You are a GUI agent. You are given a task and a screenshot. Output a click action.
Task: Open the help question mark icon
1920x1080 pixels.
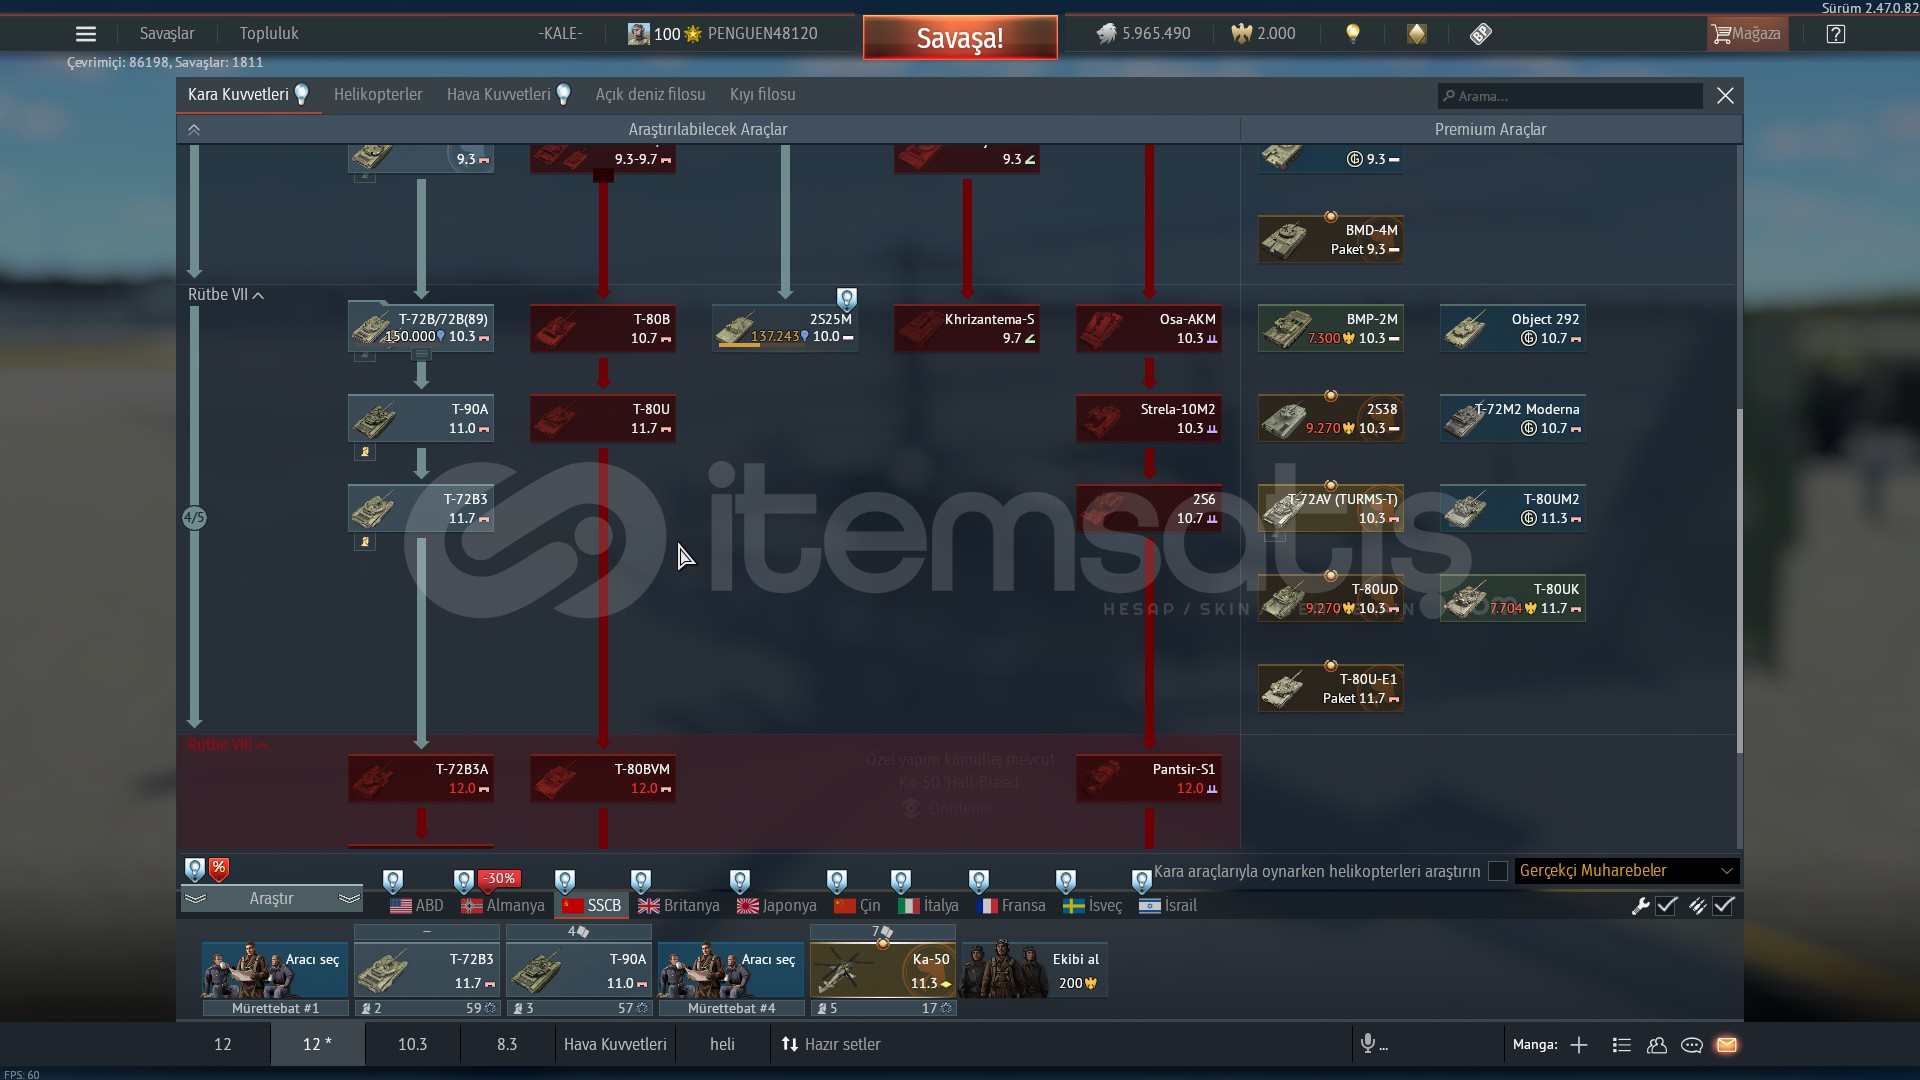click(1835, 34)
